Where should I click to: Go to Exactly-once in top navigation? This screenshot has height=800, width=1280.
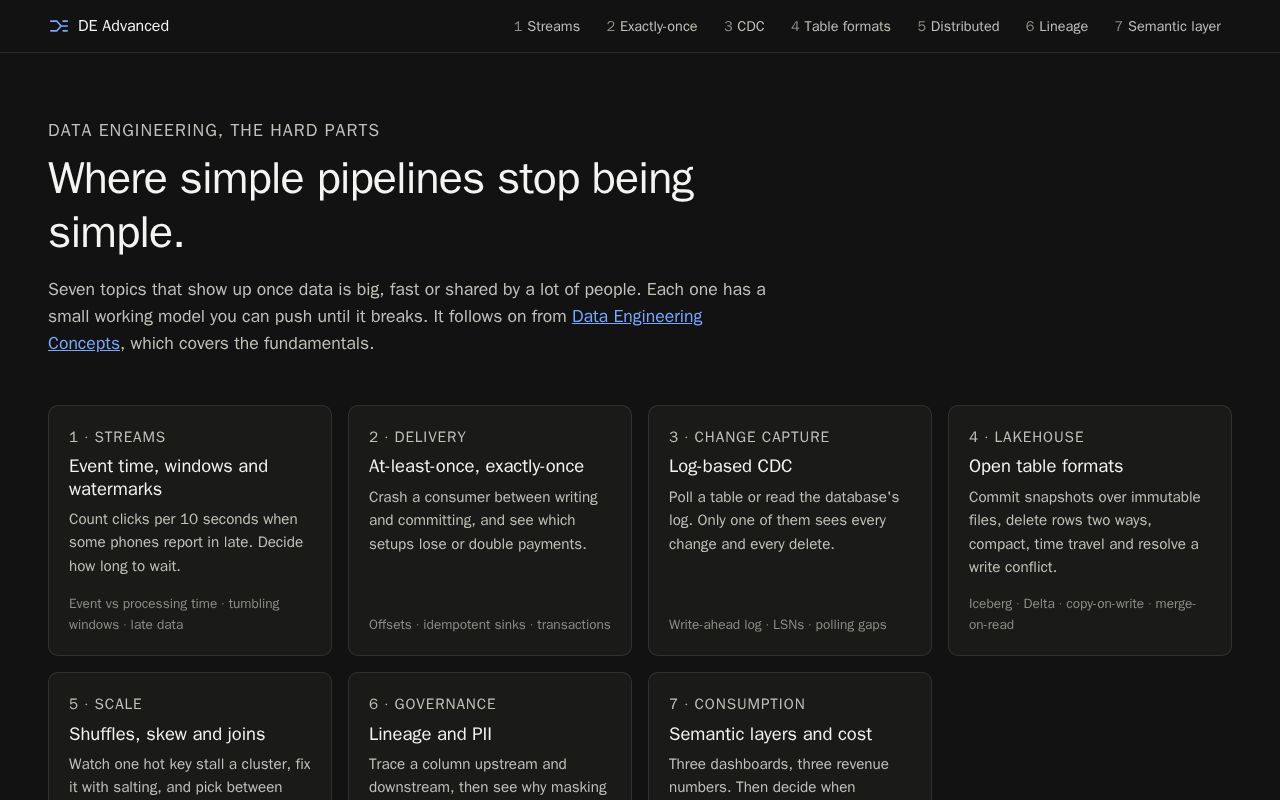click(652, 26)
